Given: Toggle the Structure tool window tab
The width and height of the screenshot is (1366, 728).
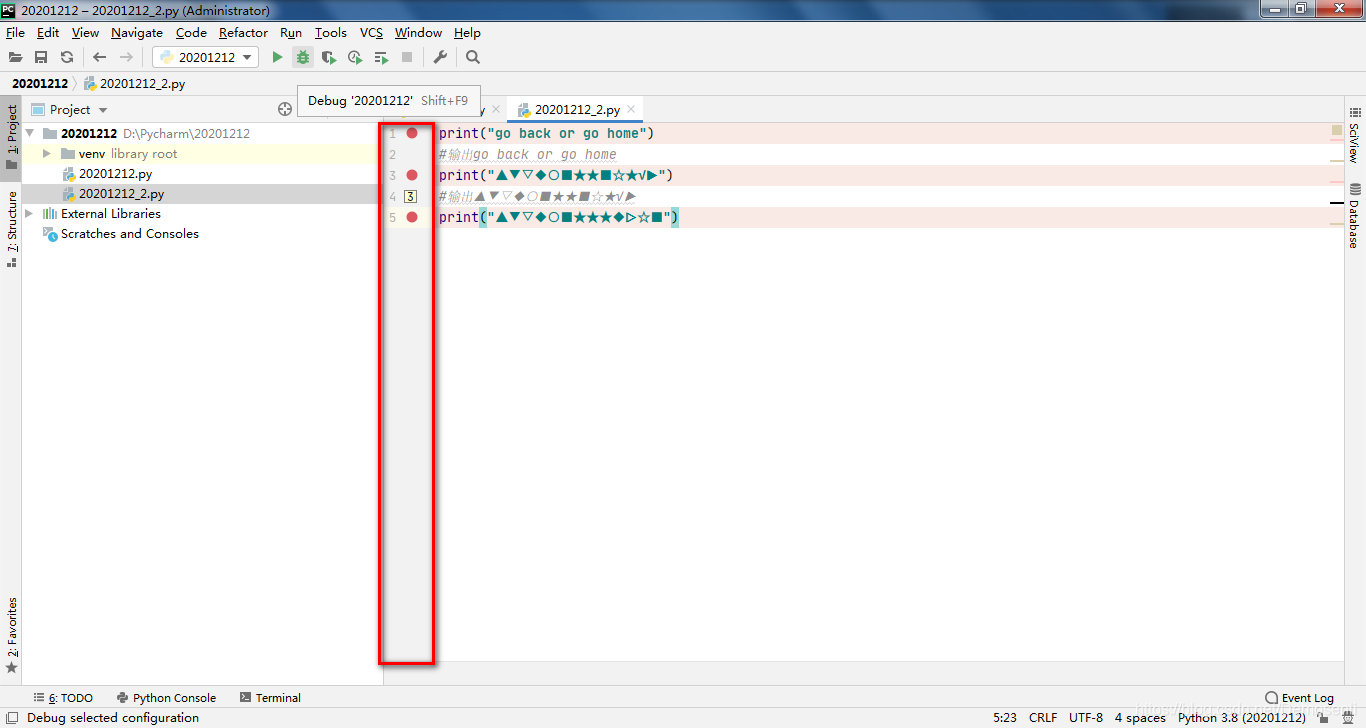Looking at the screenshot, I should 11,228.
